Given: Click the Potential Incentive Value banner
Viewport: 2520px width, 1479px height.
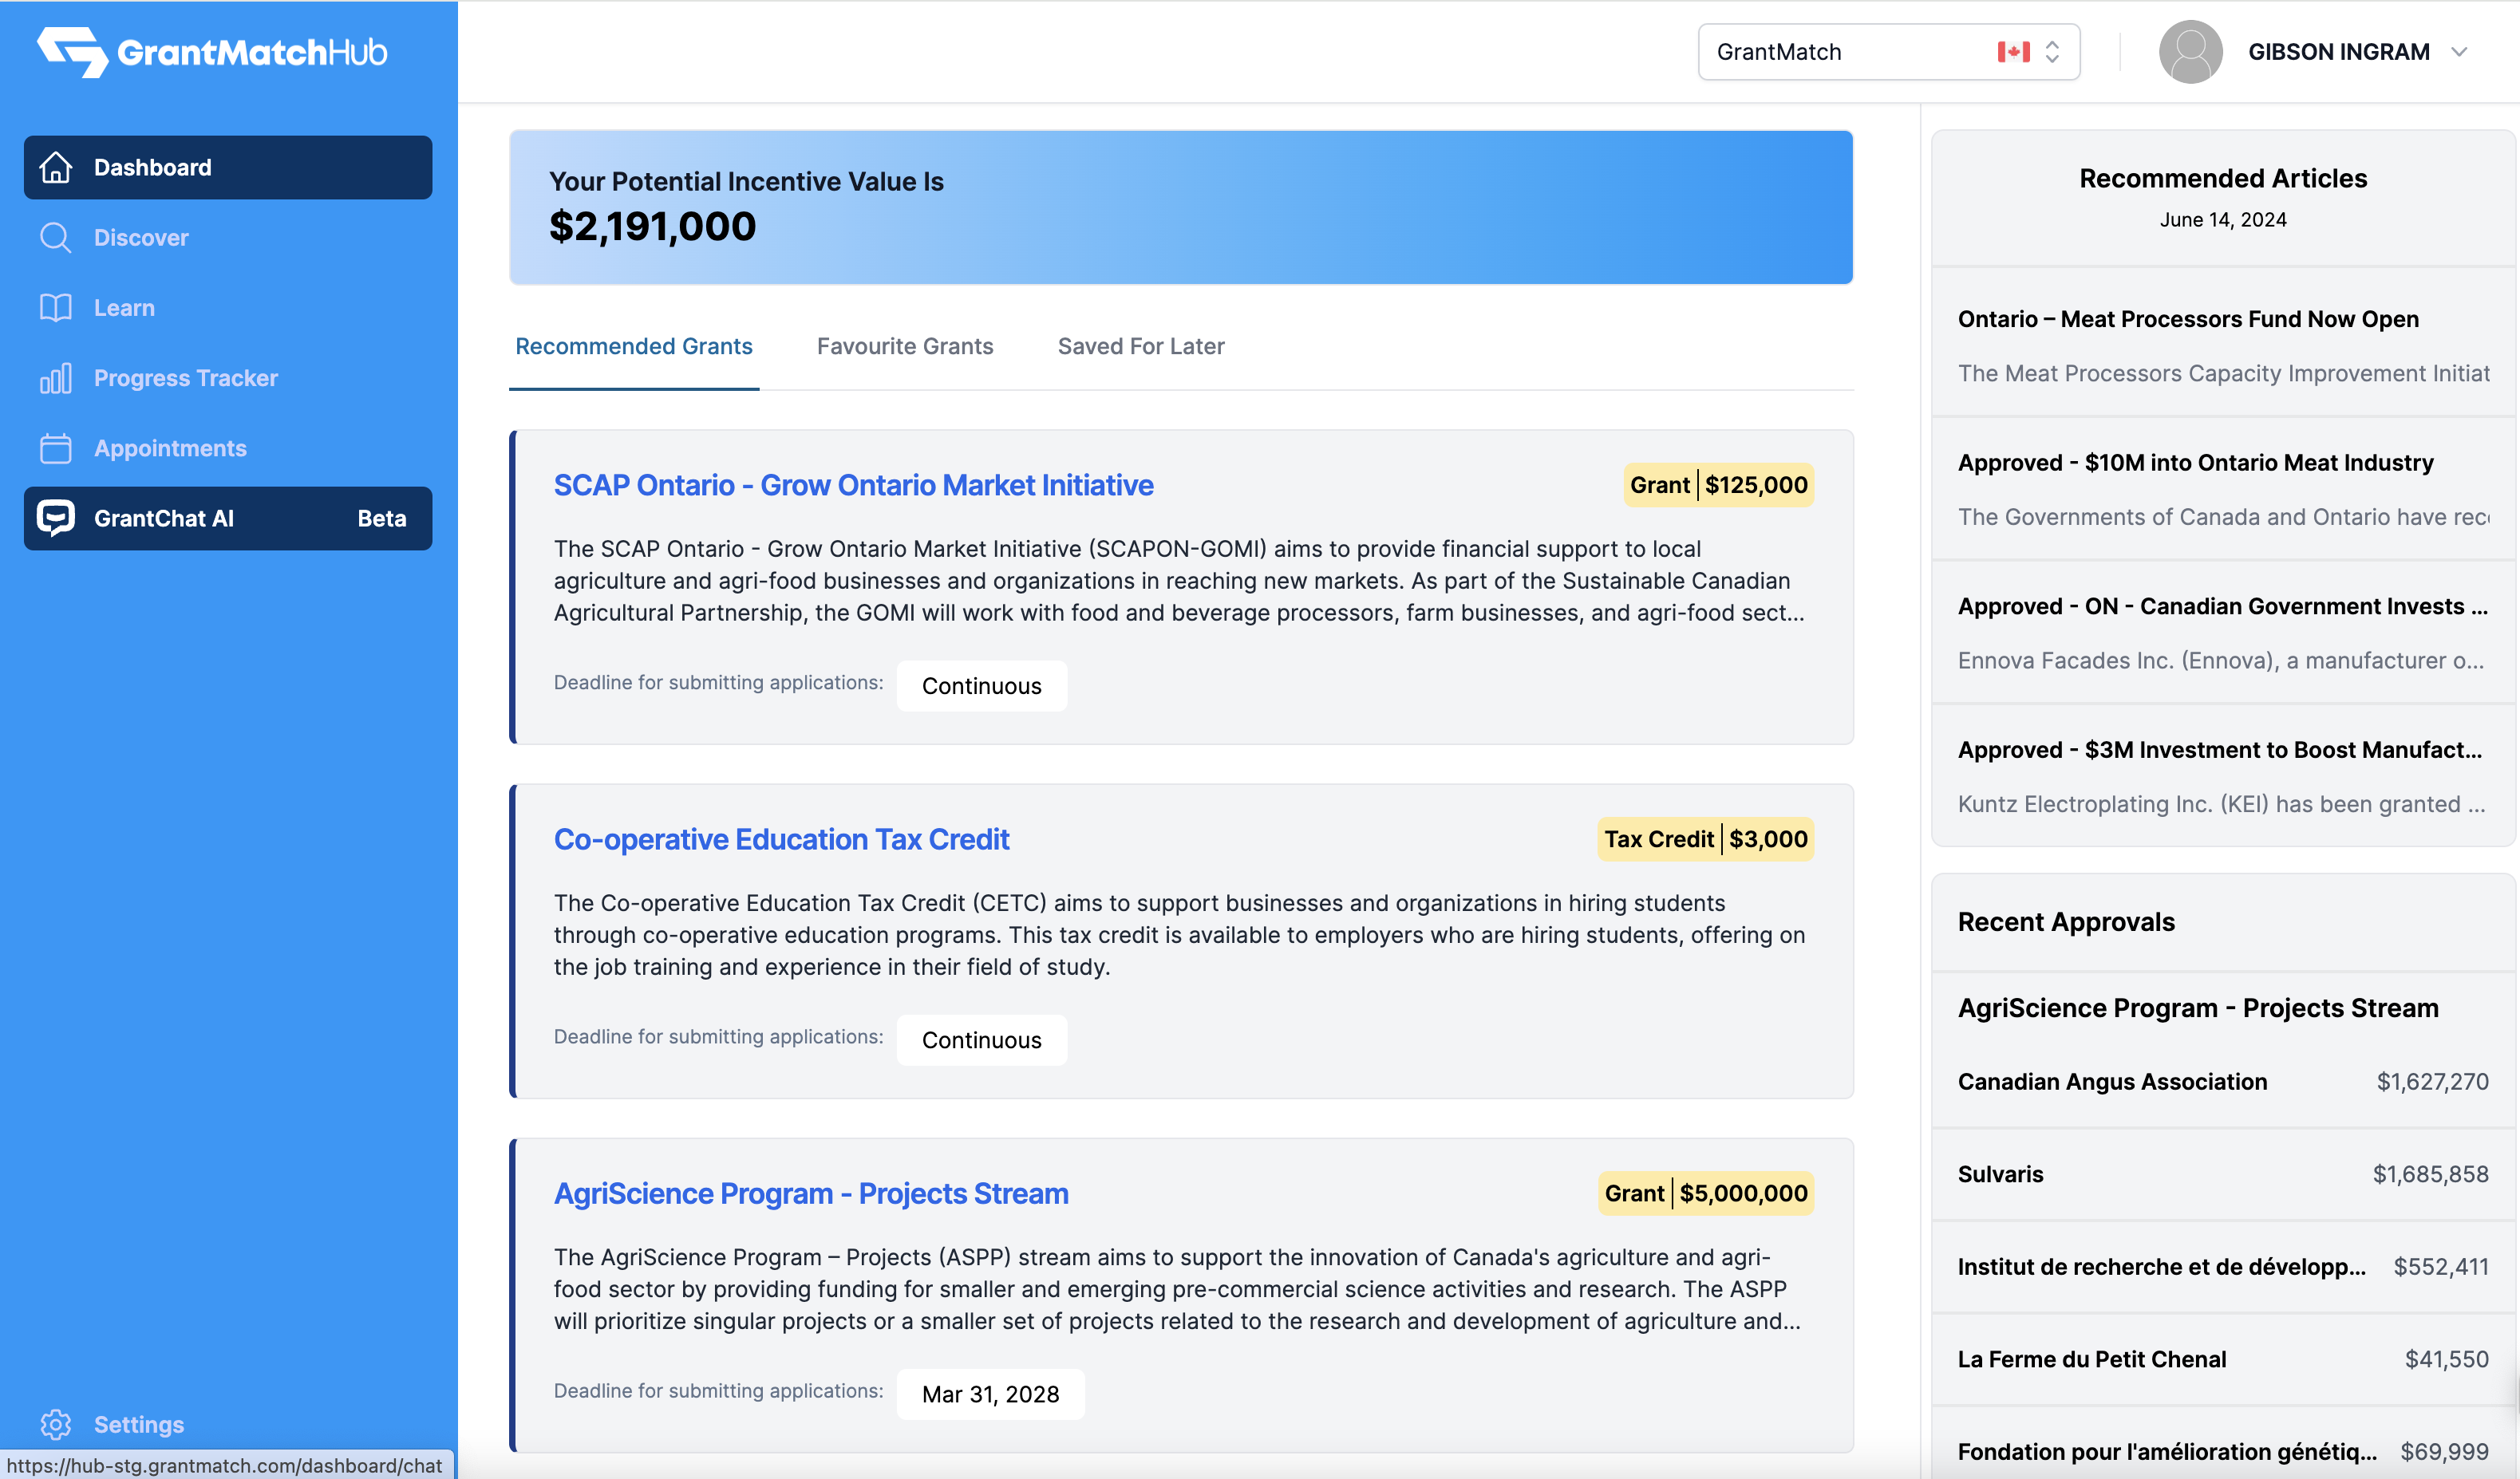Looking at the screenshot, I should [x=1180, y=207].
